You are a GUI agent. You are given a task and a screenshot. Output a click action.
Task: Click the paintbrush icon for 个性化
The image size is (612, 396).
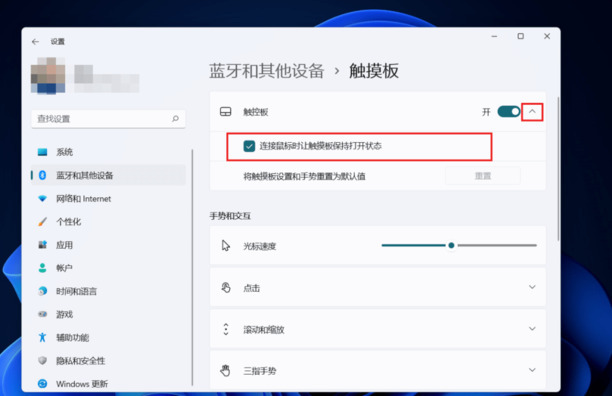43,222
